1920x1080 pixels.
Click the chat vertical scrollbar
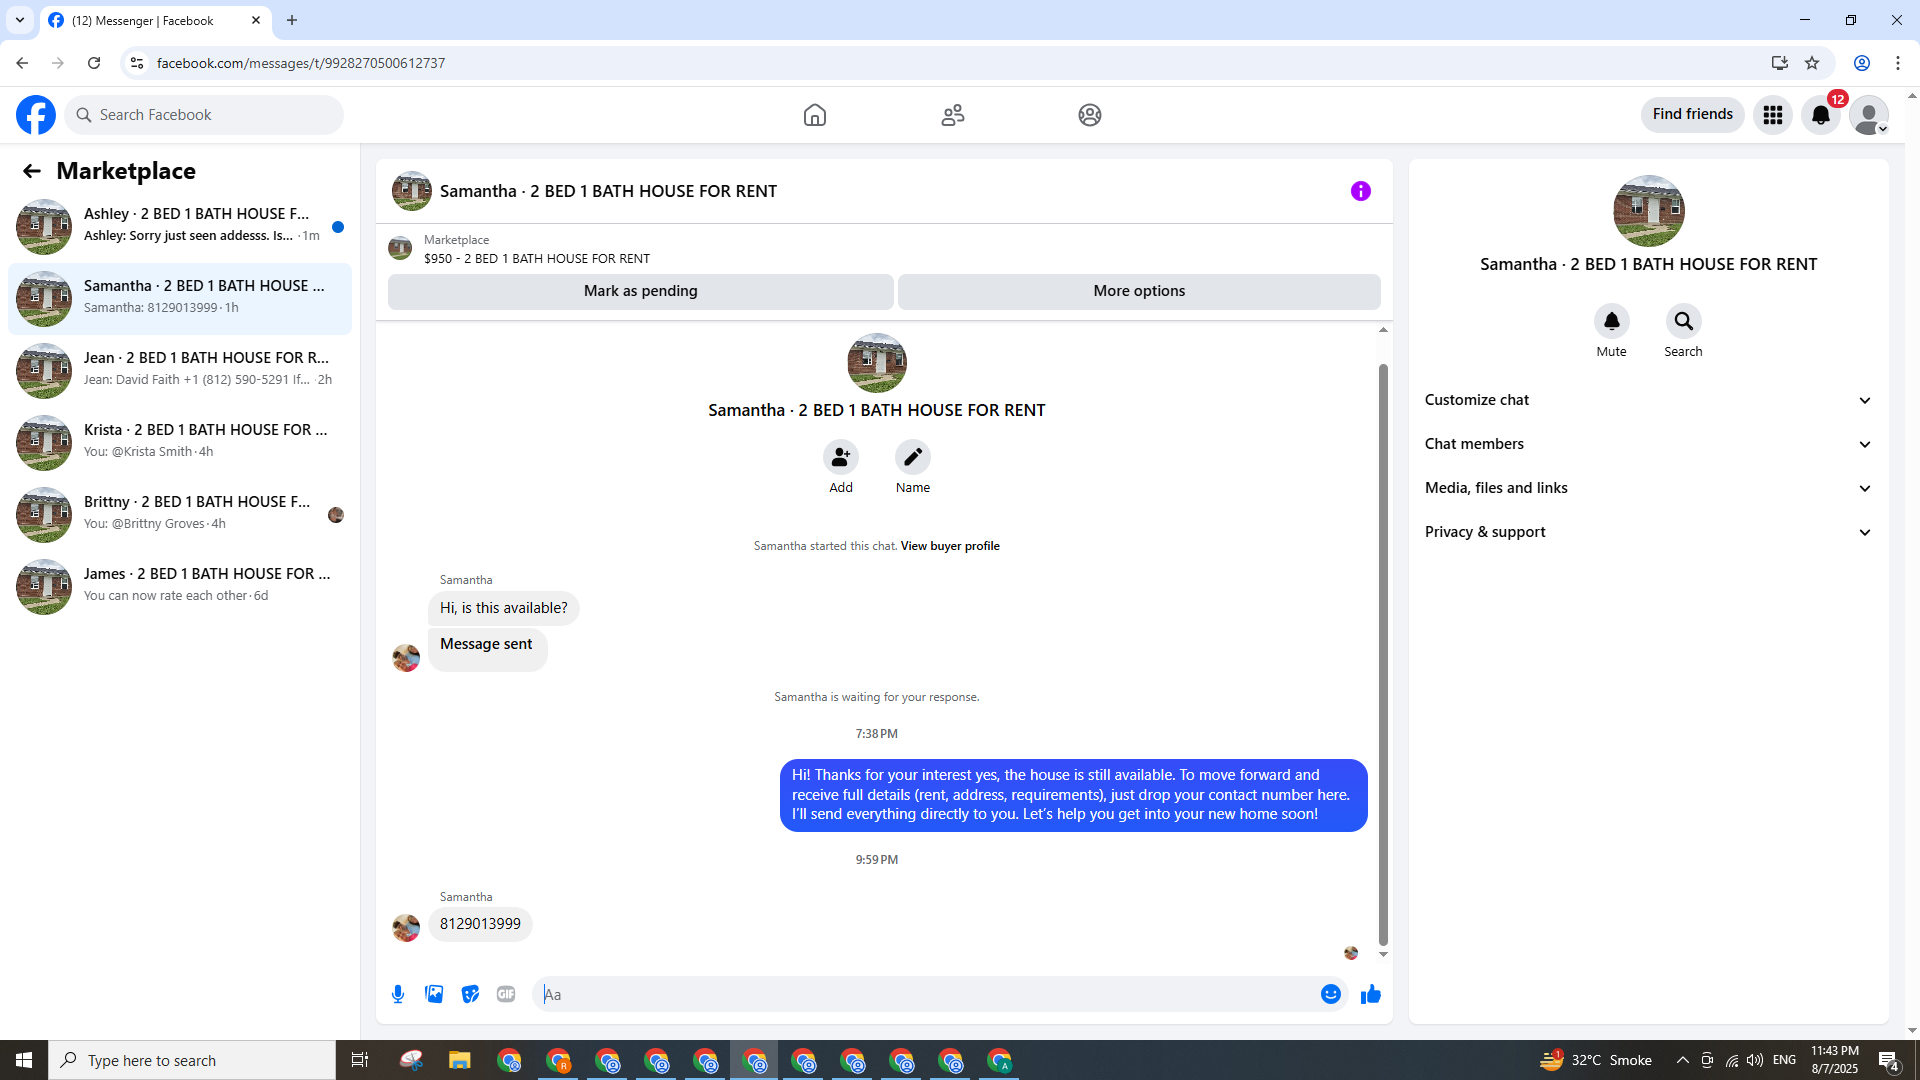coord(1383,650)
